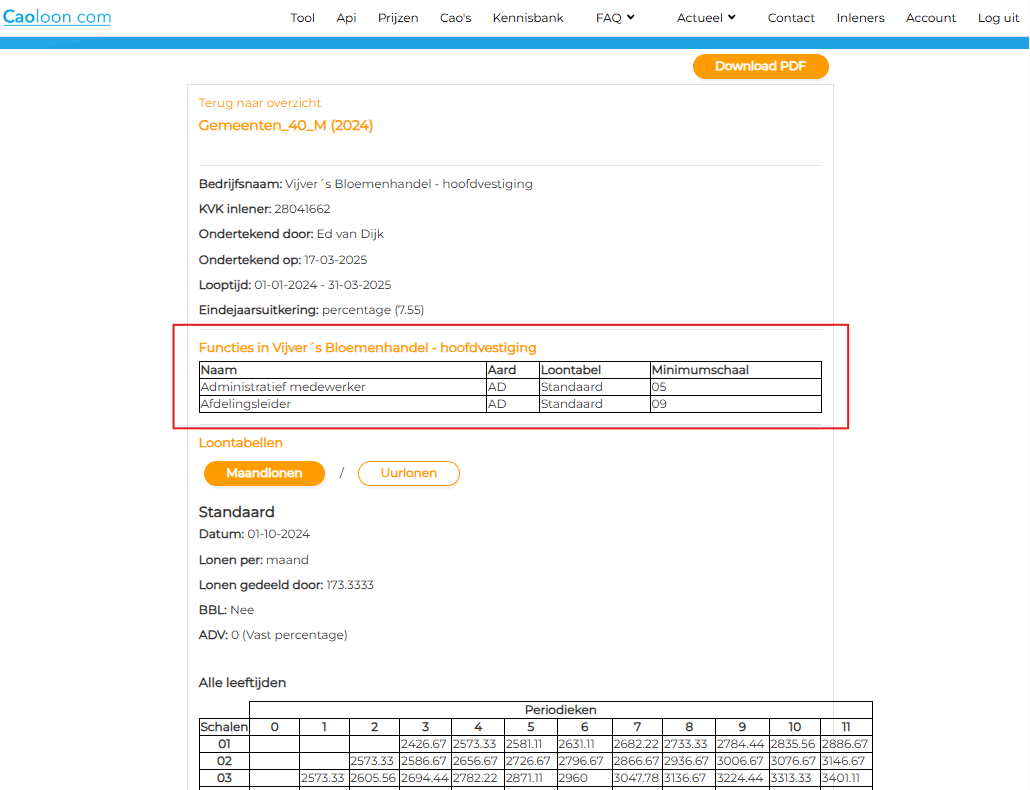Click the Gemeenten_40_M (2024) heading
The width and height of the screenshot is (1030, 790).
tap(286, 125)
